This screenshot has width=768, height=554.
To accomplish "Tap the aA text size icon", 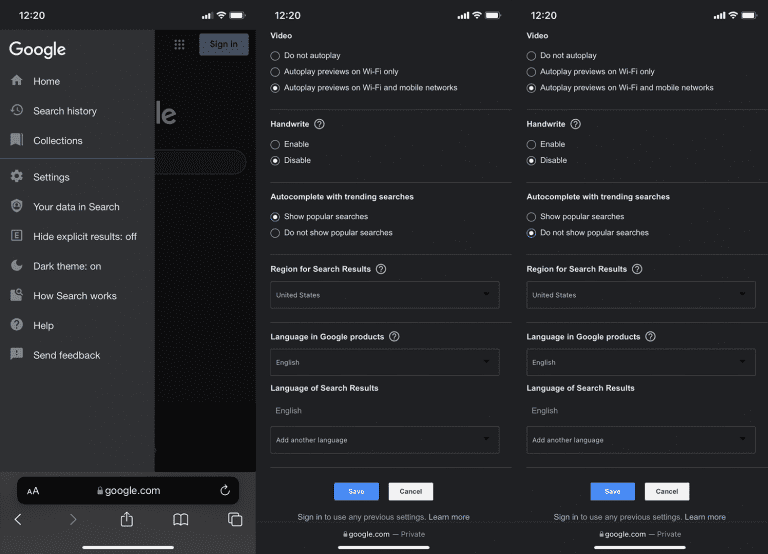I will (x=33, y=491).
